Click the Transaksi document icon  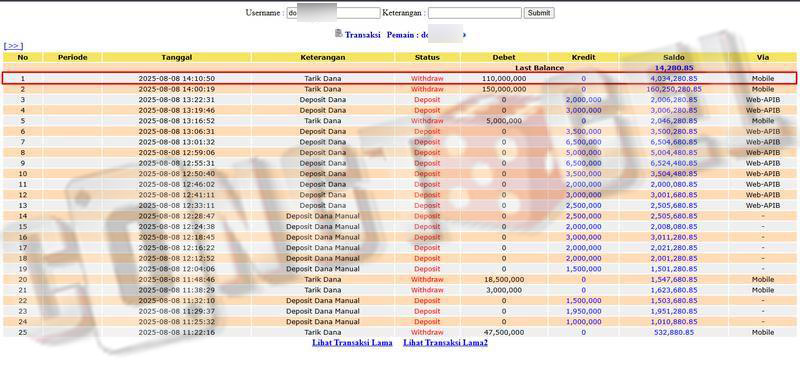338,34
